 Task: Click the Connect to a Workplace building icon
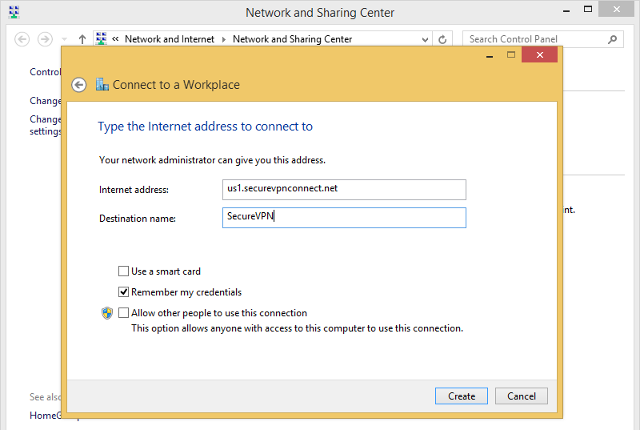pos(102,84)
